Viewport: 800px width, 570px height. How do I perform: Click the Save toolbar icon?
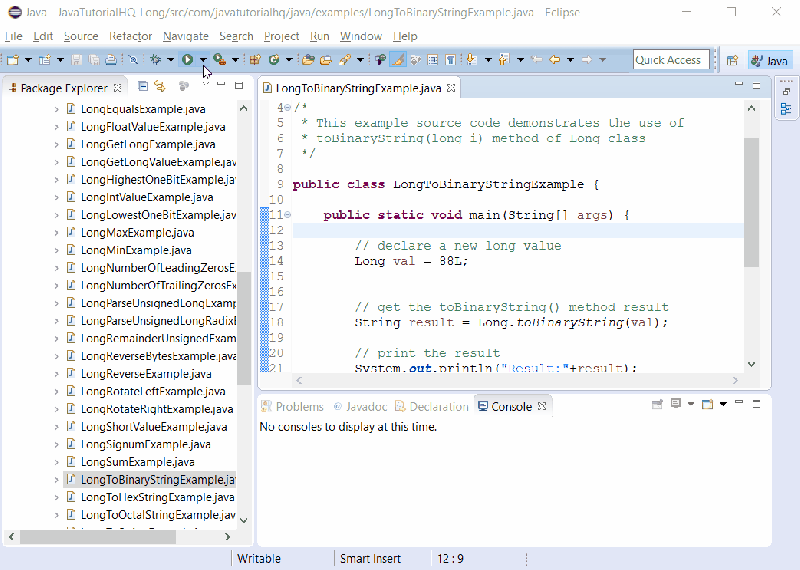click(x=77, y=60)
